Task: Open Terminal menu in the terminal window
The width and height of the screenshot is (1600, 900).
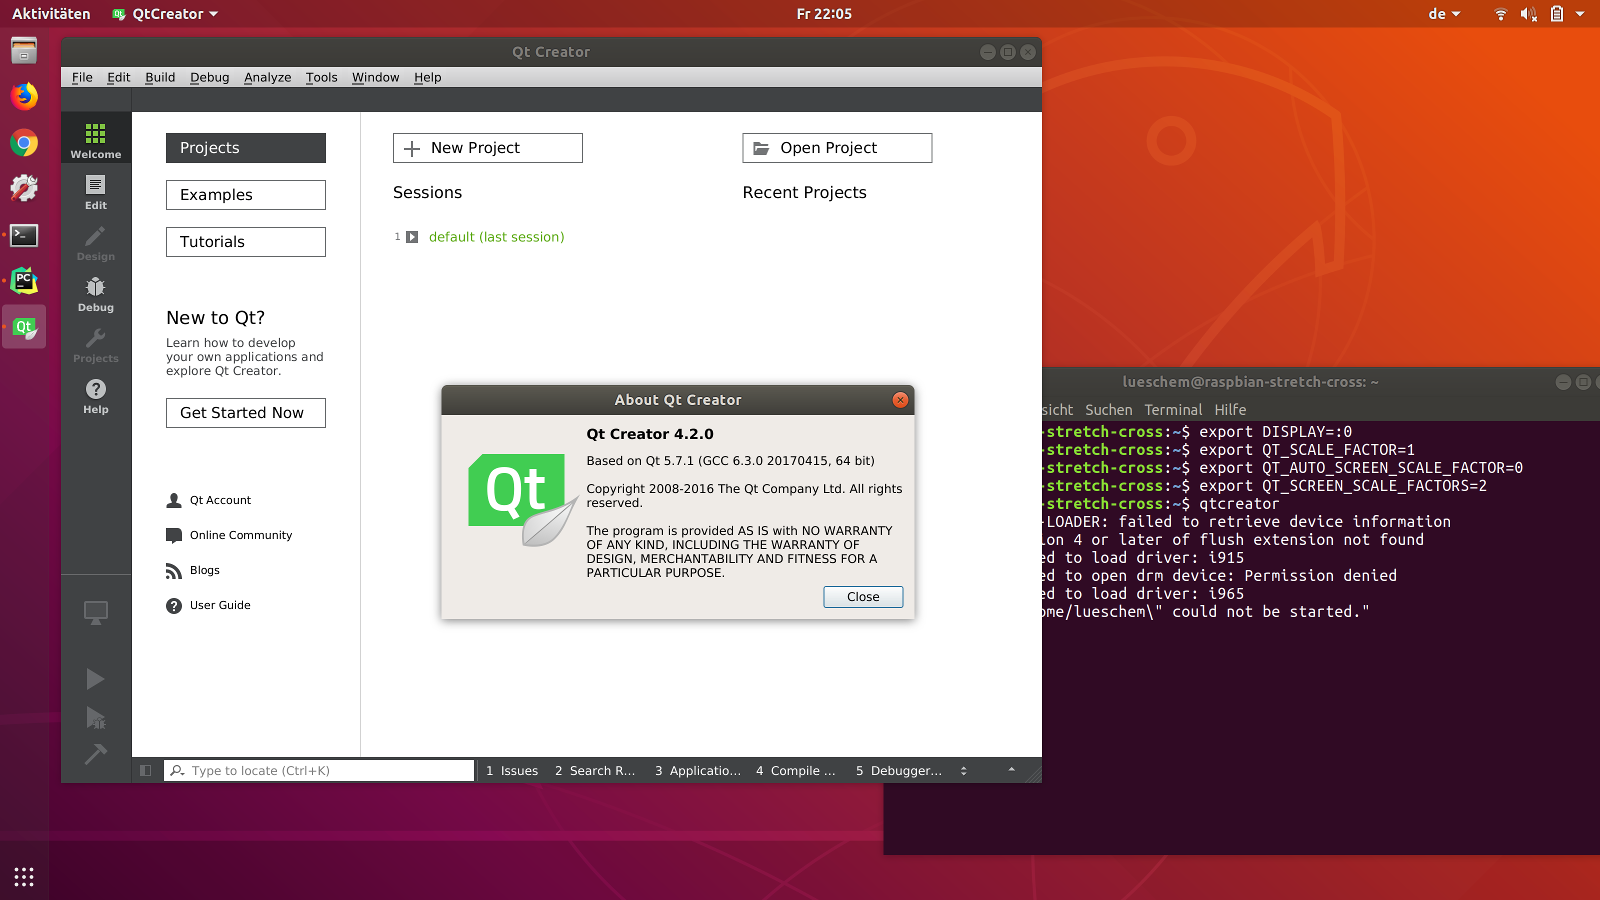Action: (x=1173, y=410)
